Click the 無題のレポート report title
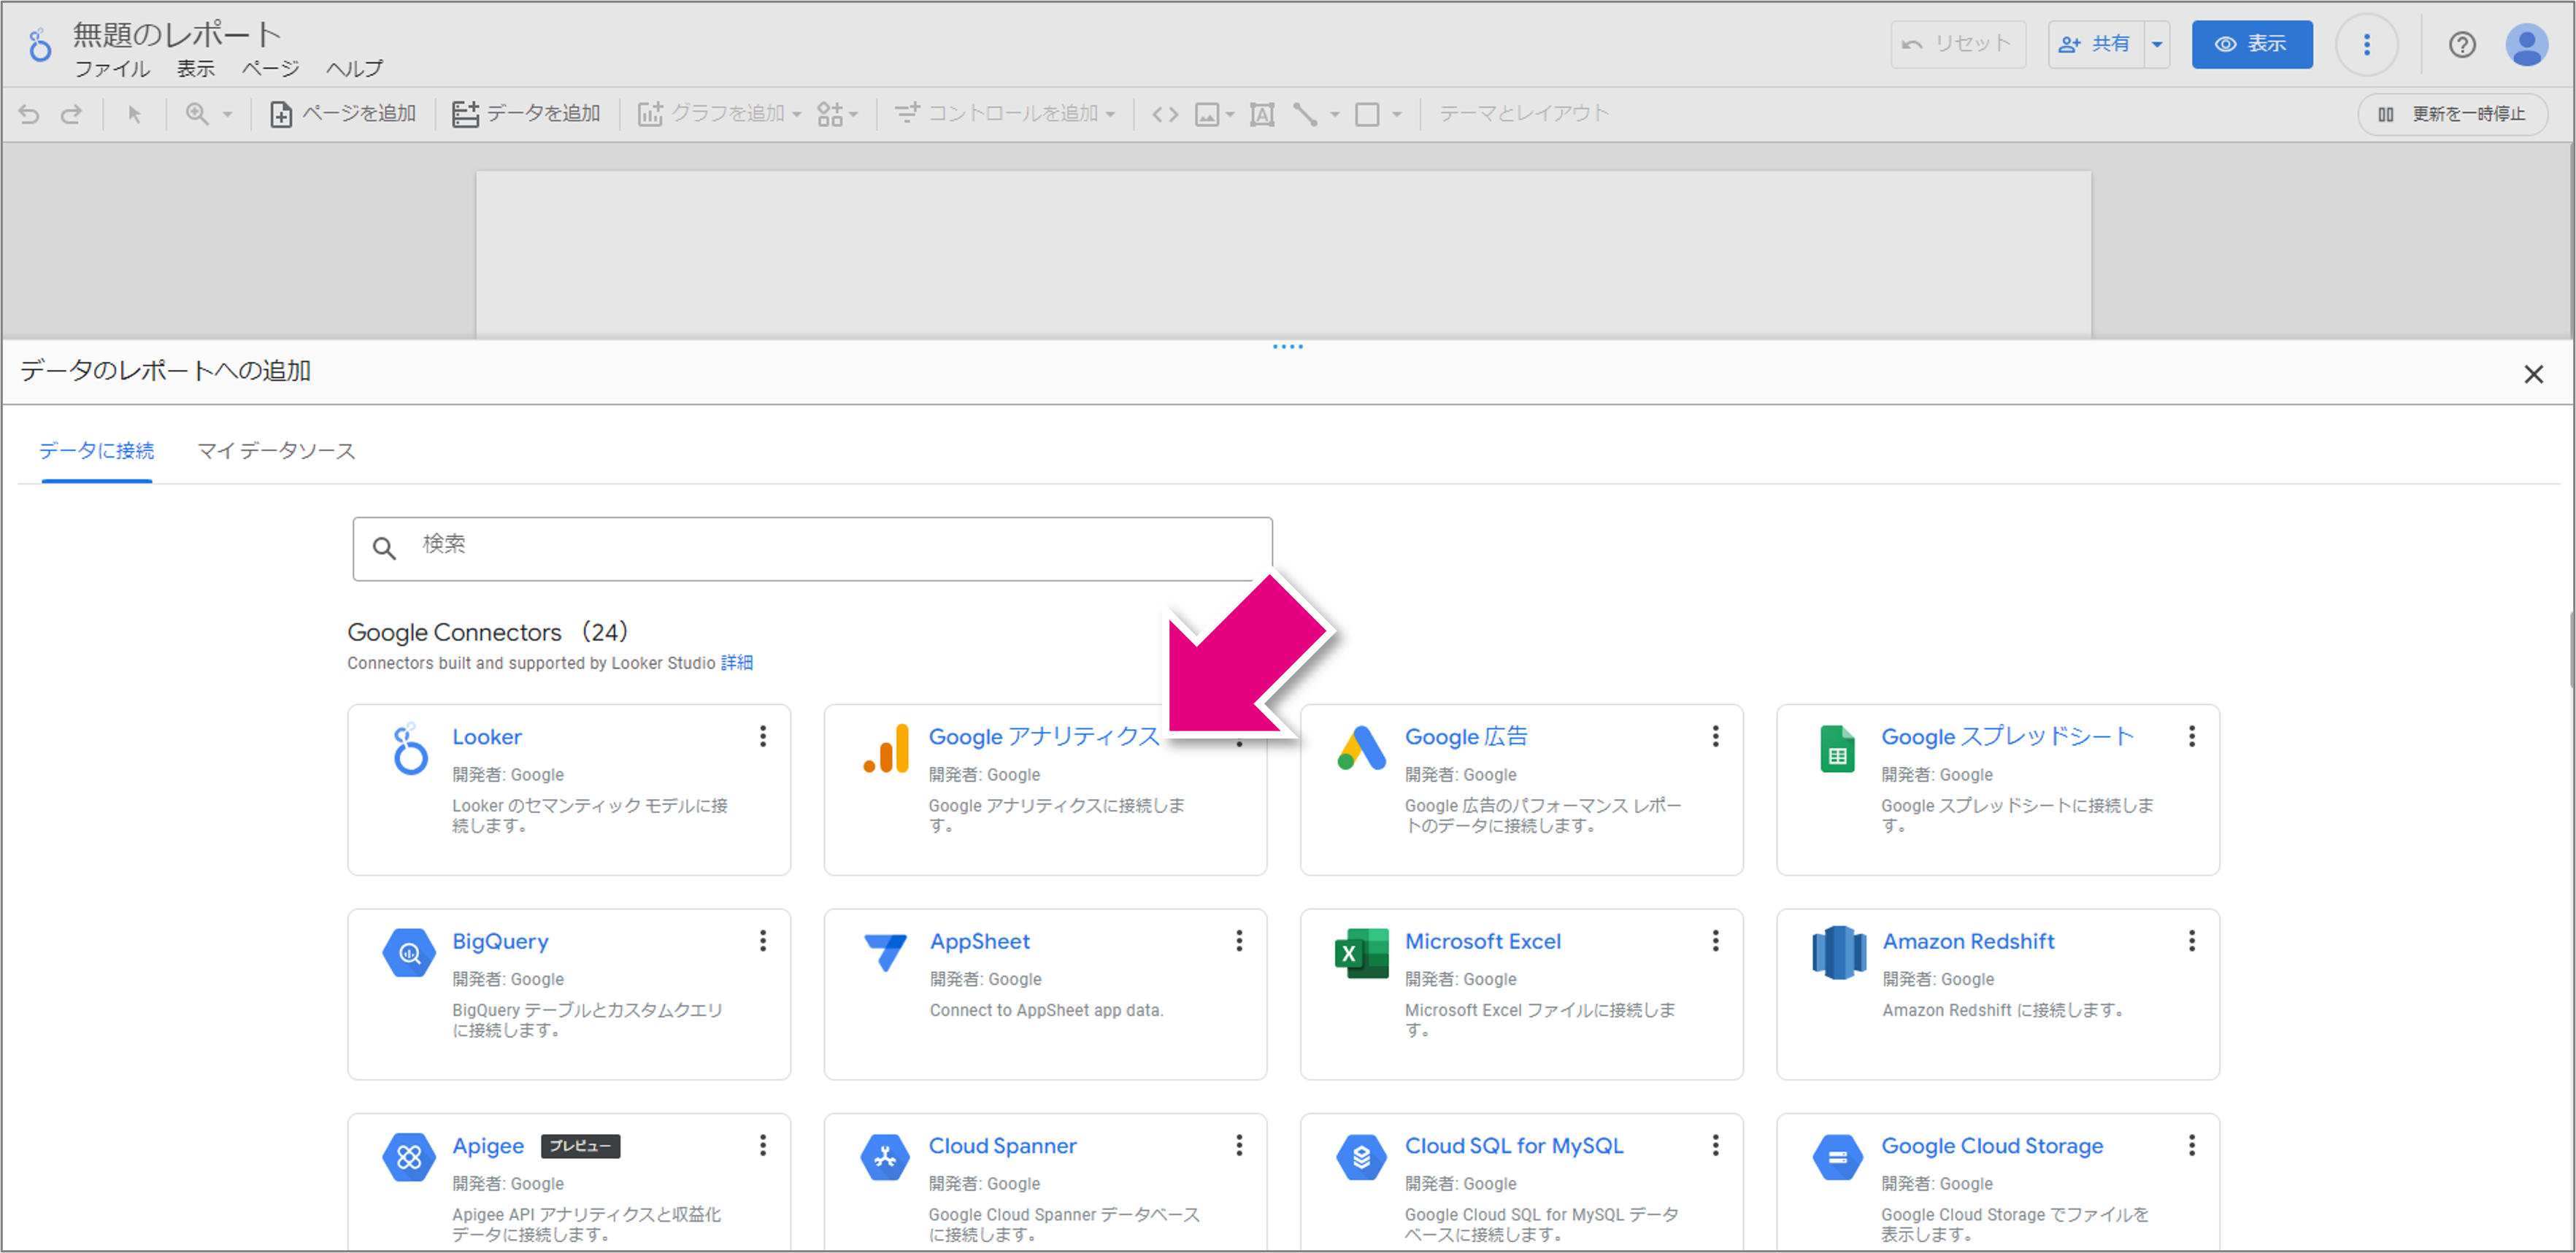This screenshot has width=2576, height=1253. tap(177, 35)
